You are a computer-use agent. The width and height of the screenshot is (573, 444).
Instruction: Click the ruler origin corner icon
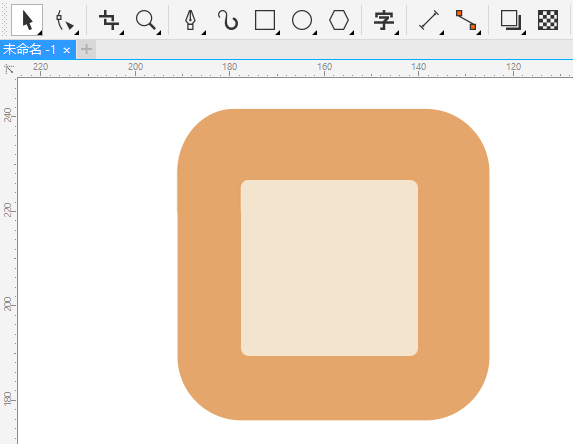click(9, 68)
